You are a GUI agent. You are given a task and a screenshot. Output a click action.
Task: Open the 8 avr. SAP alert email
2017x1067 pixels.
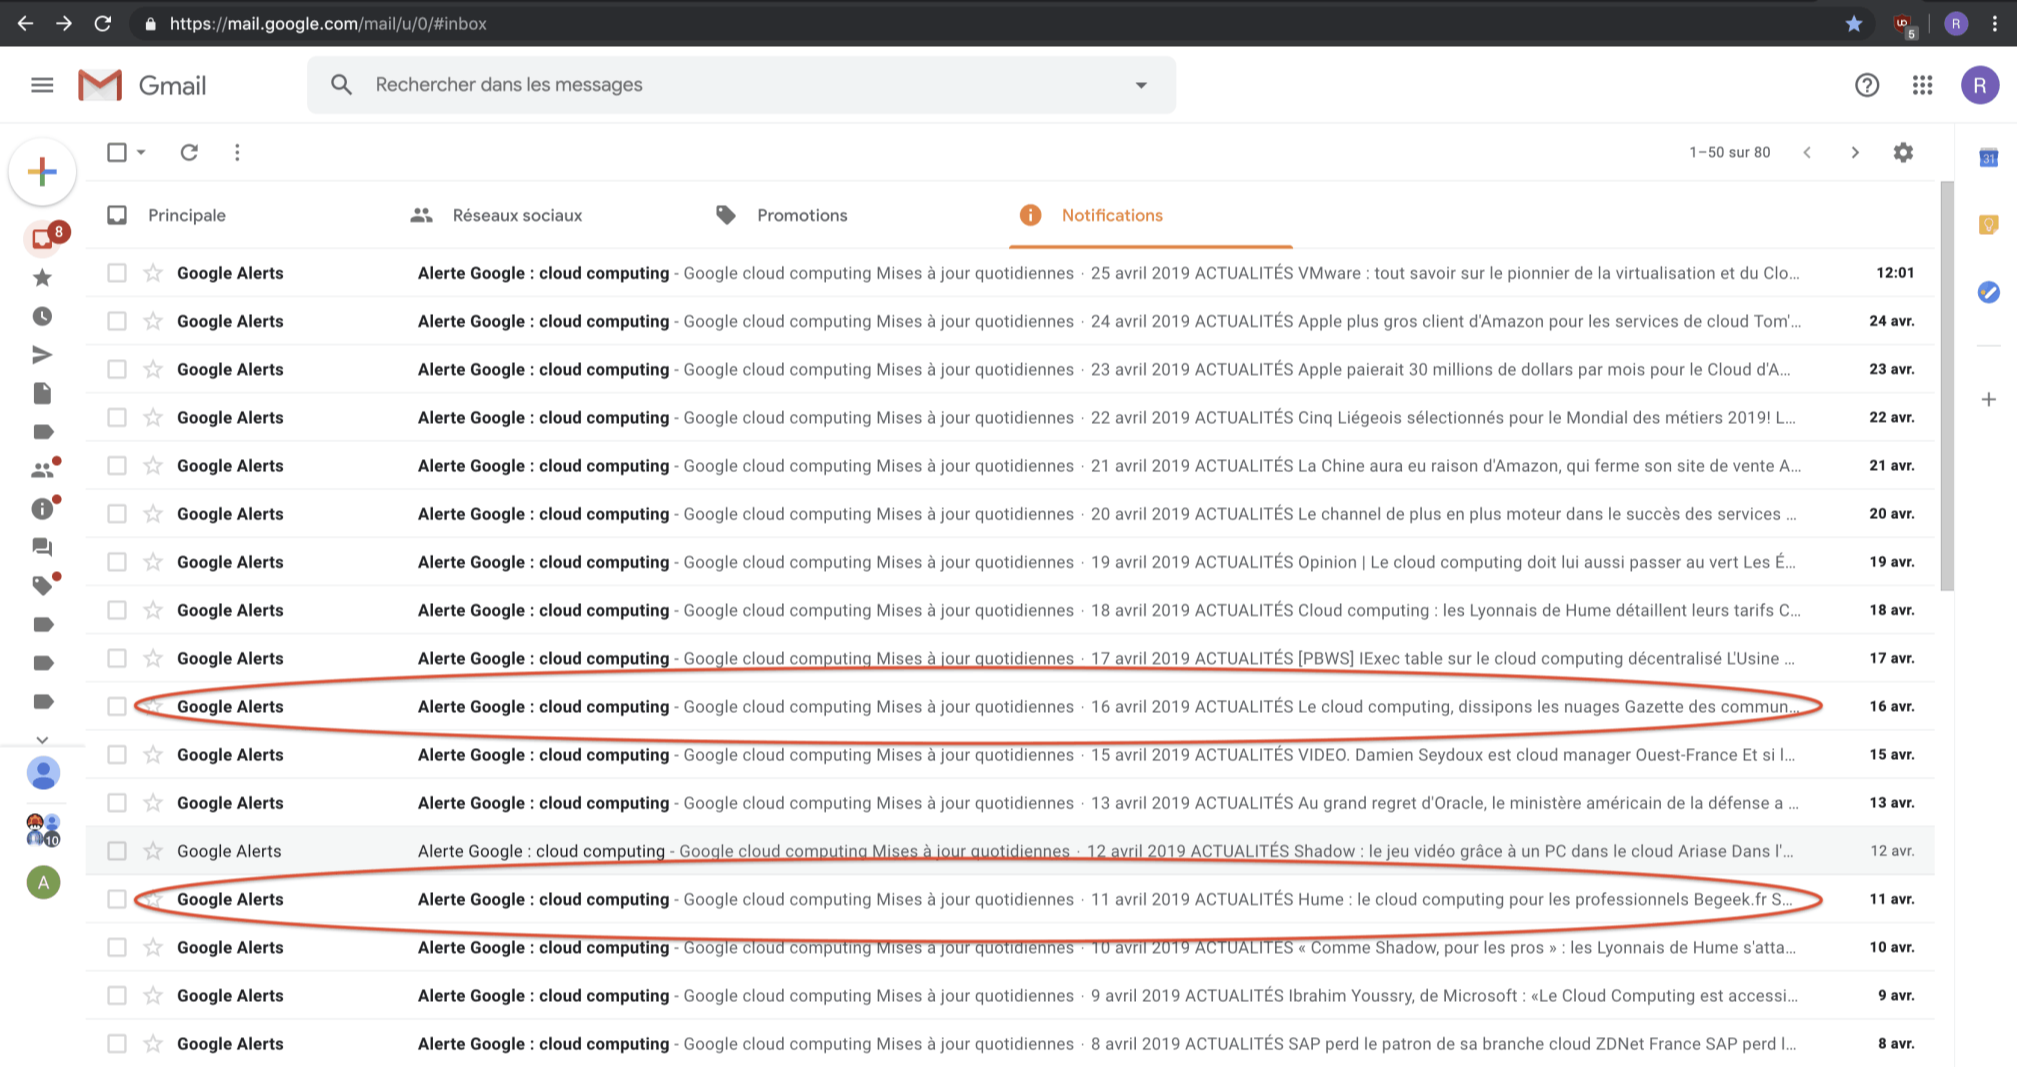pyautogui.click(x=1010, y=1043)
